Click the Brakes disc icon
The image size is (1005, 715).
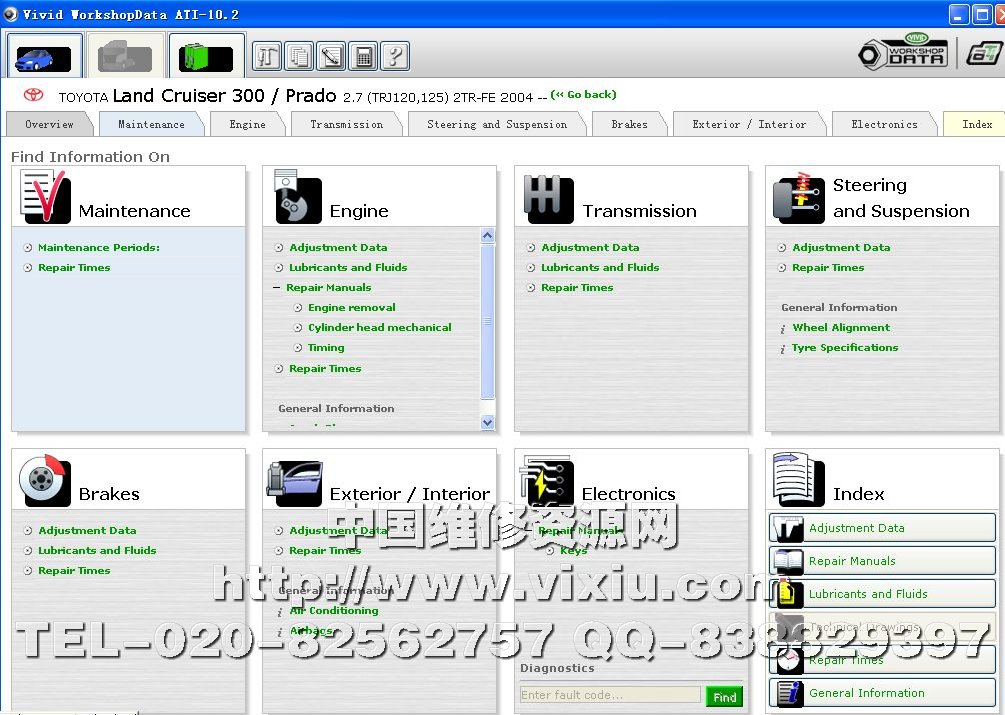coord(45,482)
